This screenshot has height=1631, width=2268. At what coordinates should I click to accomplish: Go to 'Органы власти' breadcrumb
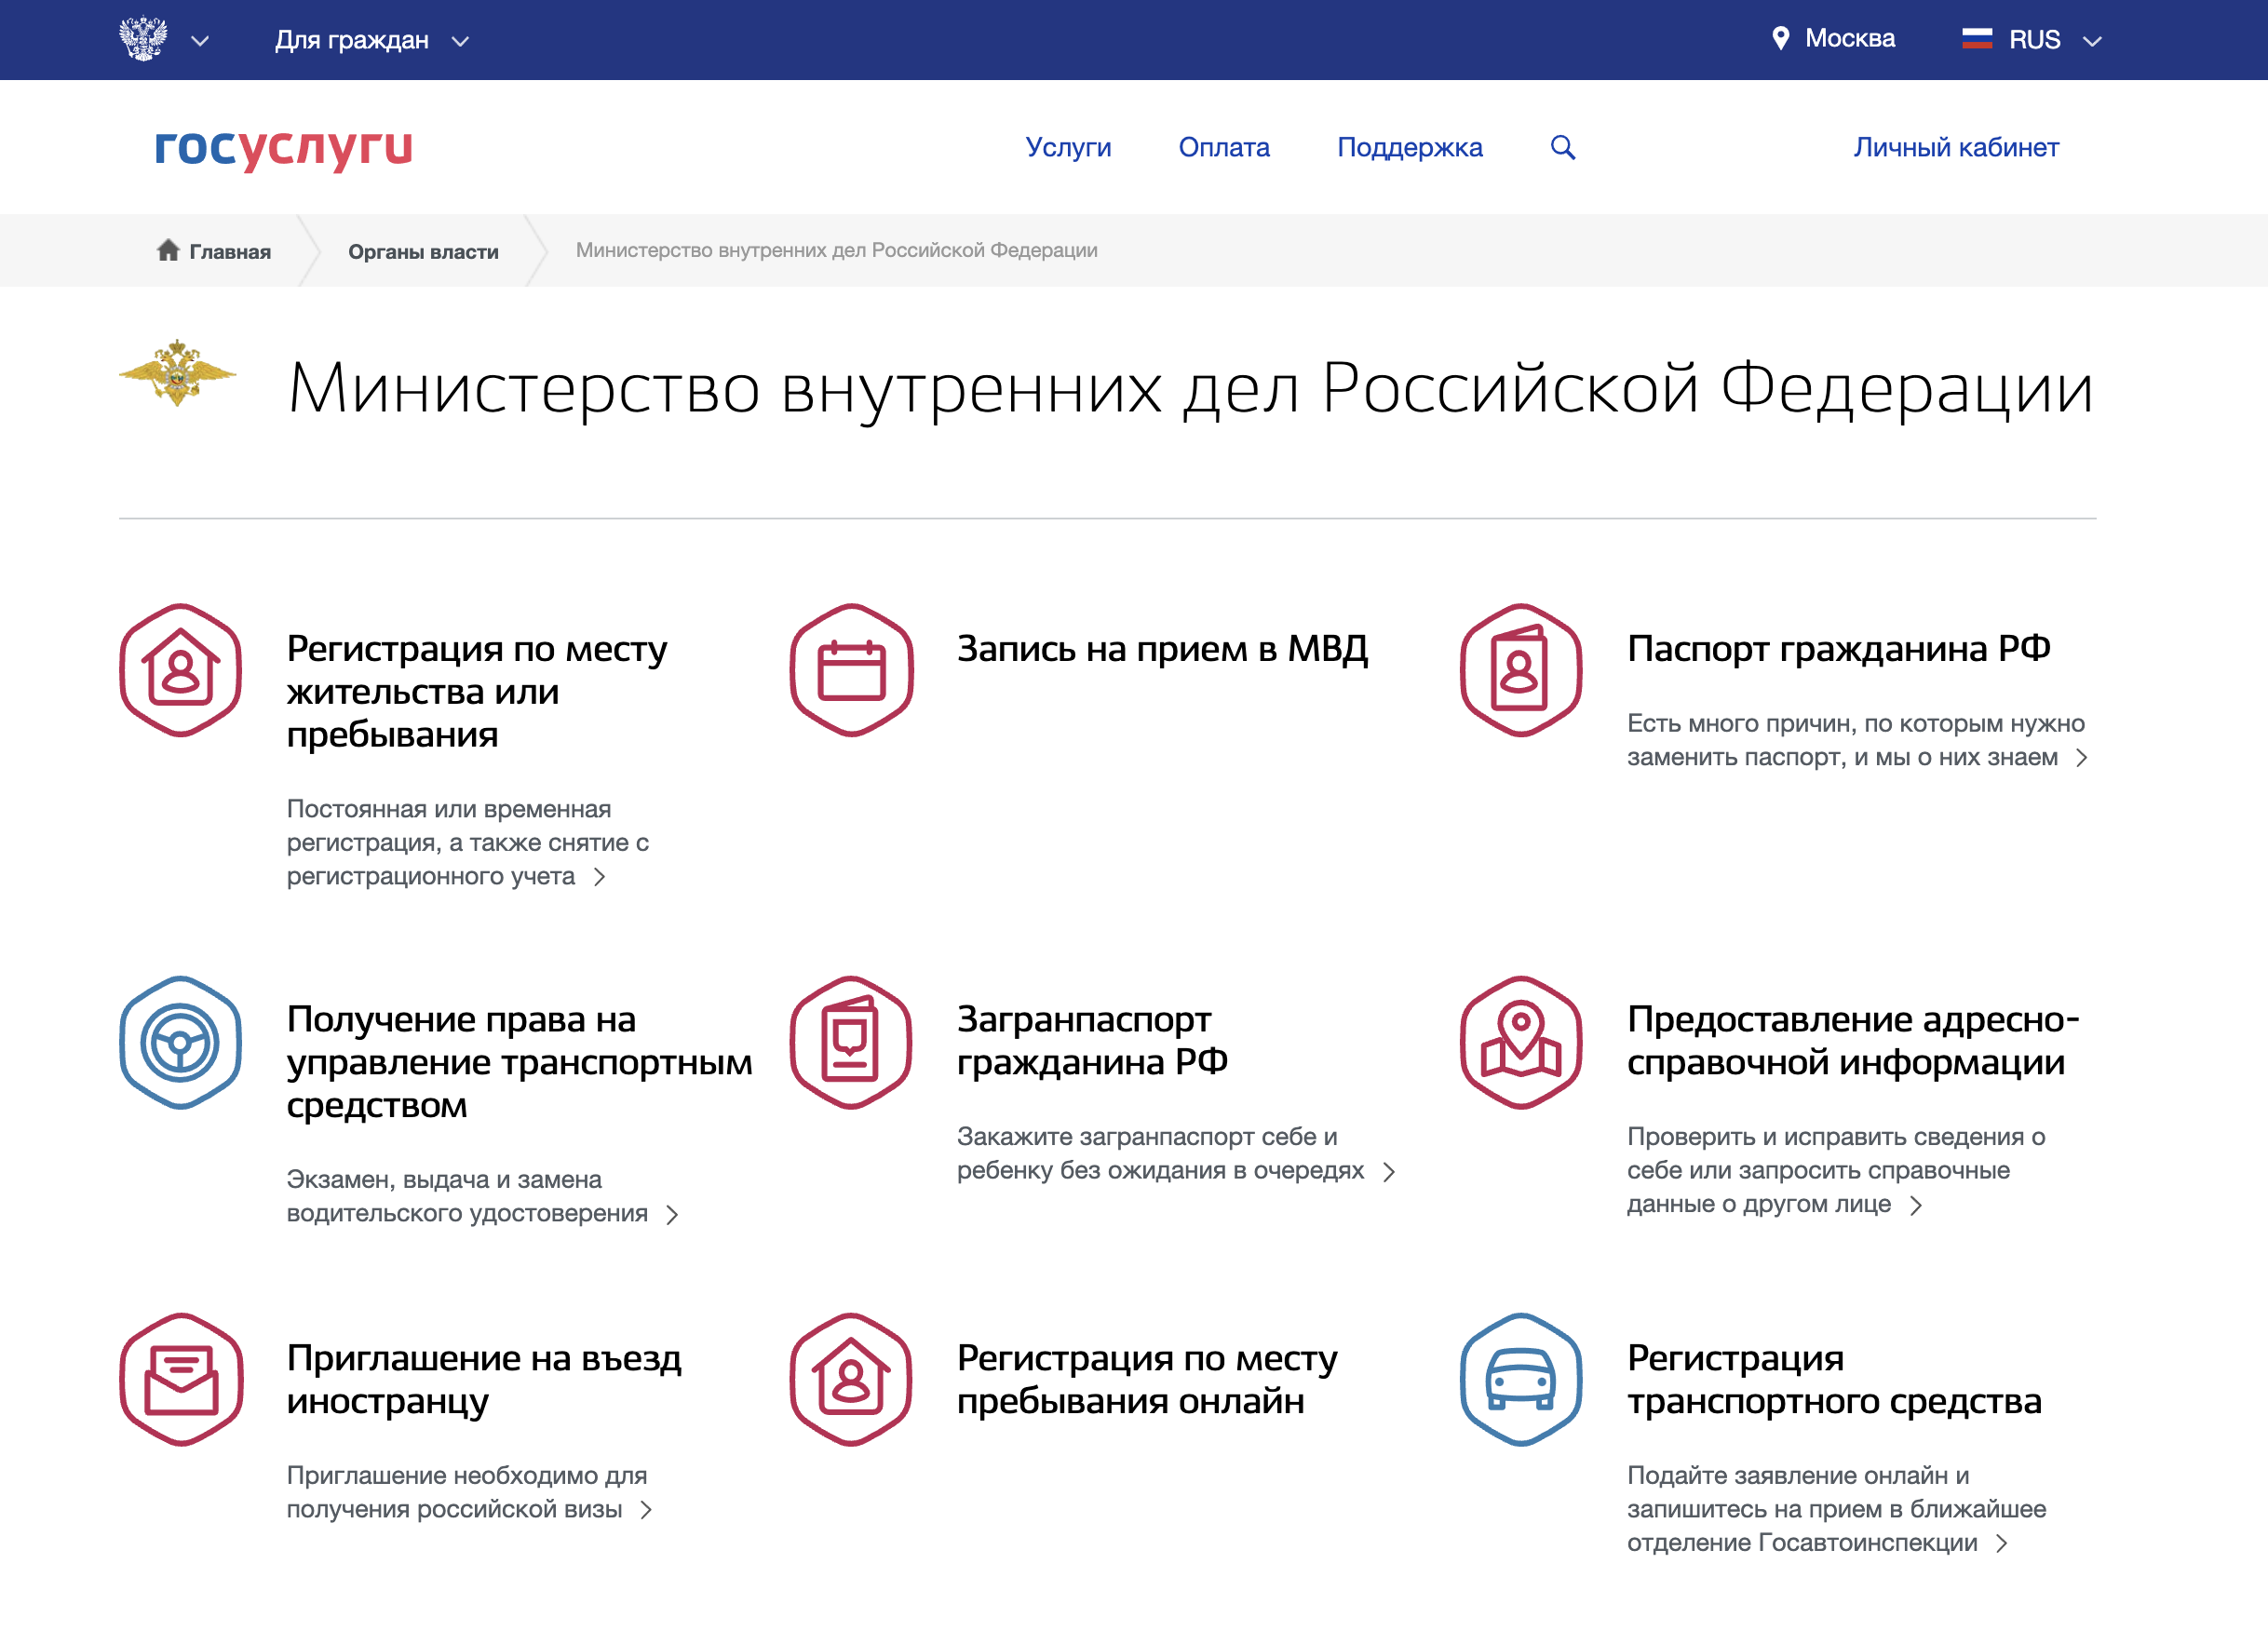point(423,252)
